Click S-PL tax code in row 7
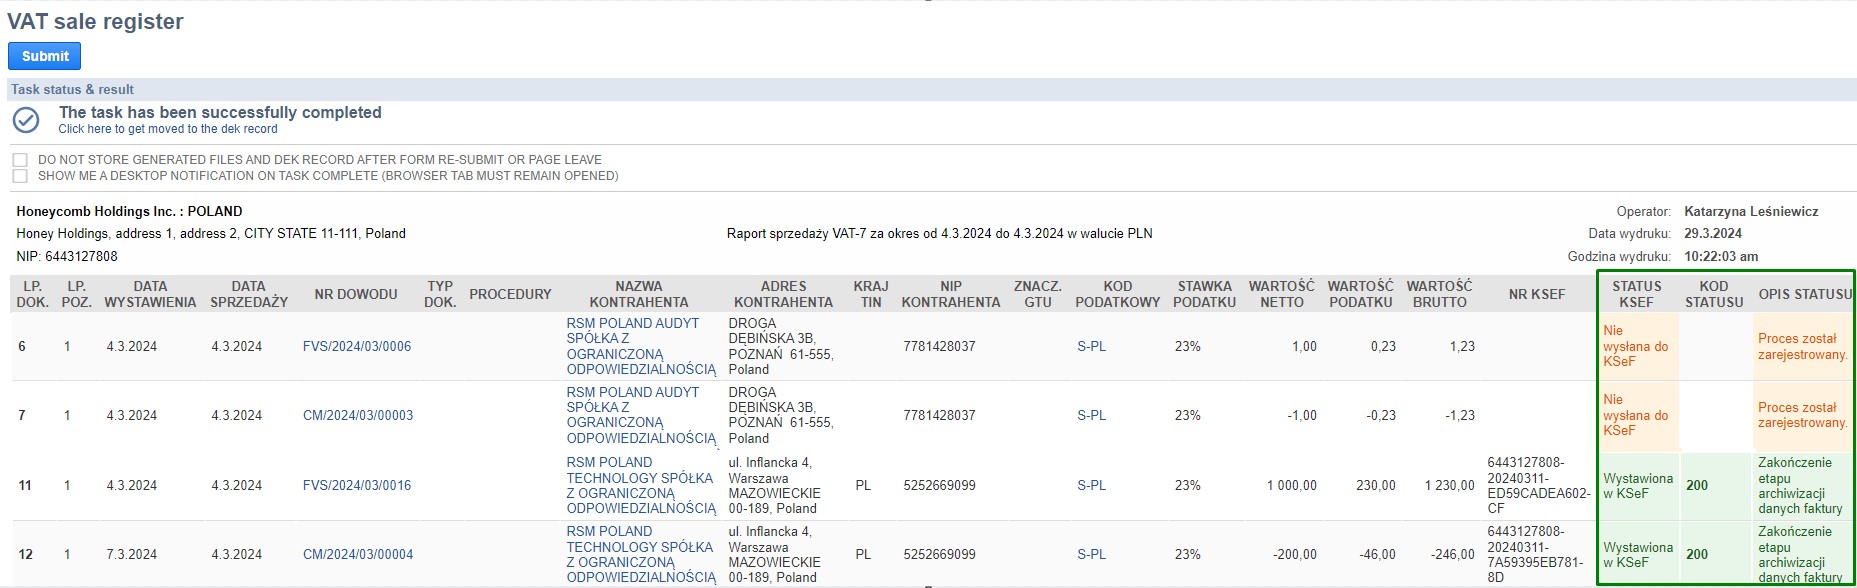Screen dimensions: 1857x588 pos(1091,416)
